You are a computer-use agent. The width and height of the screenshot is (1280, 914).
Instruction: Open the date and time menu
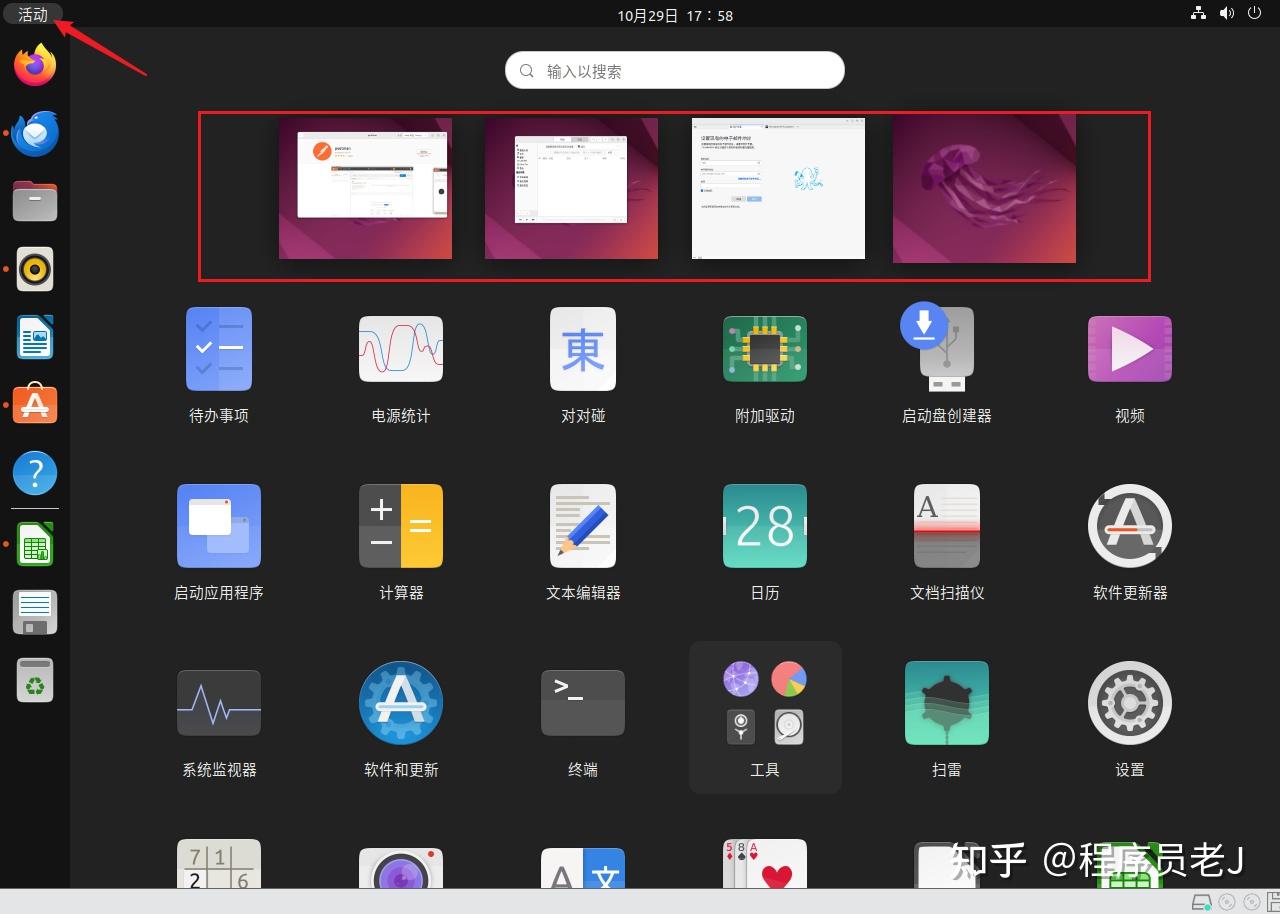point(675,15)
